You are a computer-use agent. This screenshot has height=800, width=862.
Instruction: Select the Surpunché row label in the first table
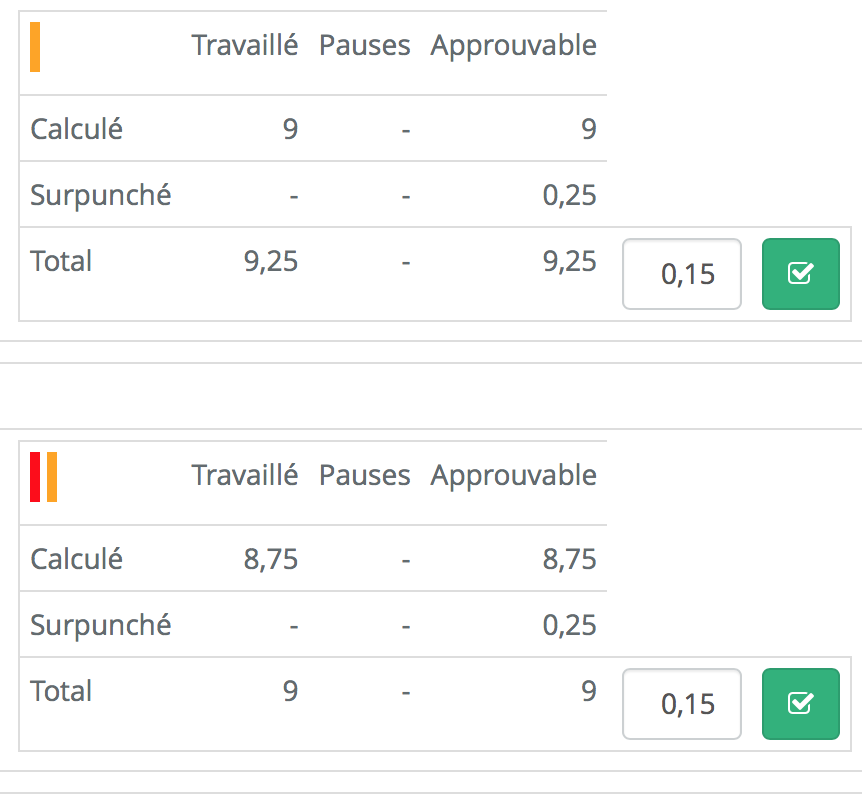(101, 195)
